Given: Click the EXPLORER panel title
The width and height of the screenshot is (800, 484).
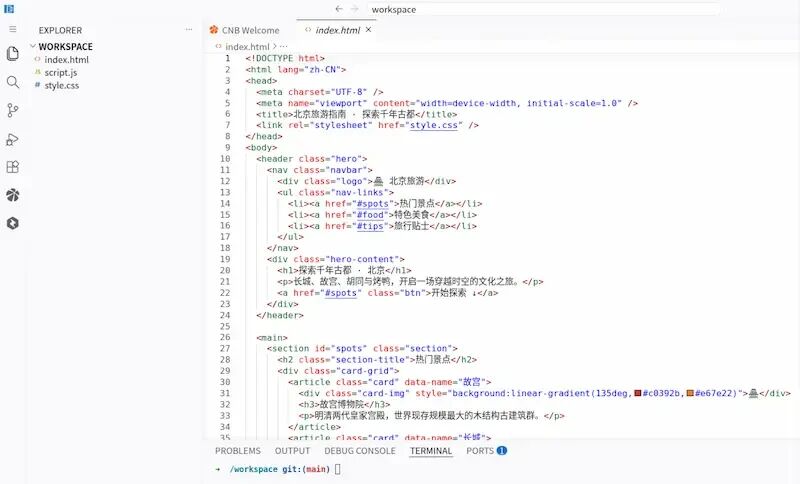Looking at the screenshot, I should [x=60, y=30].
